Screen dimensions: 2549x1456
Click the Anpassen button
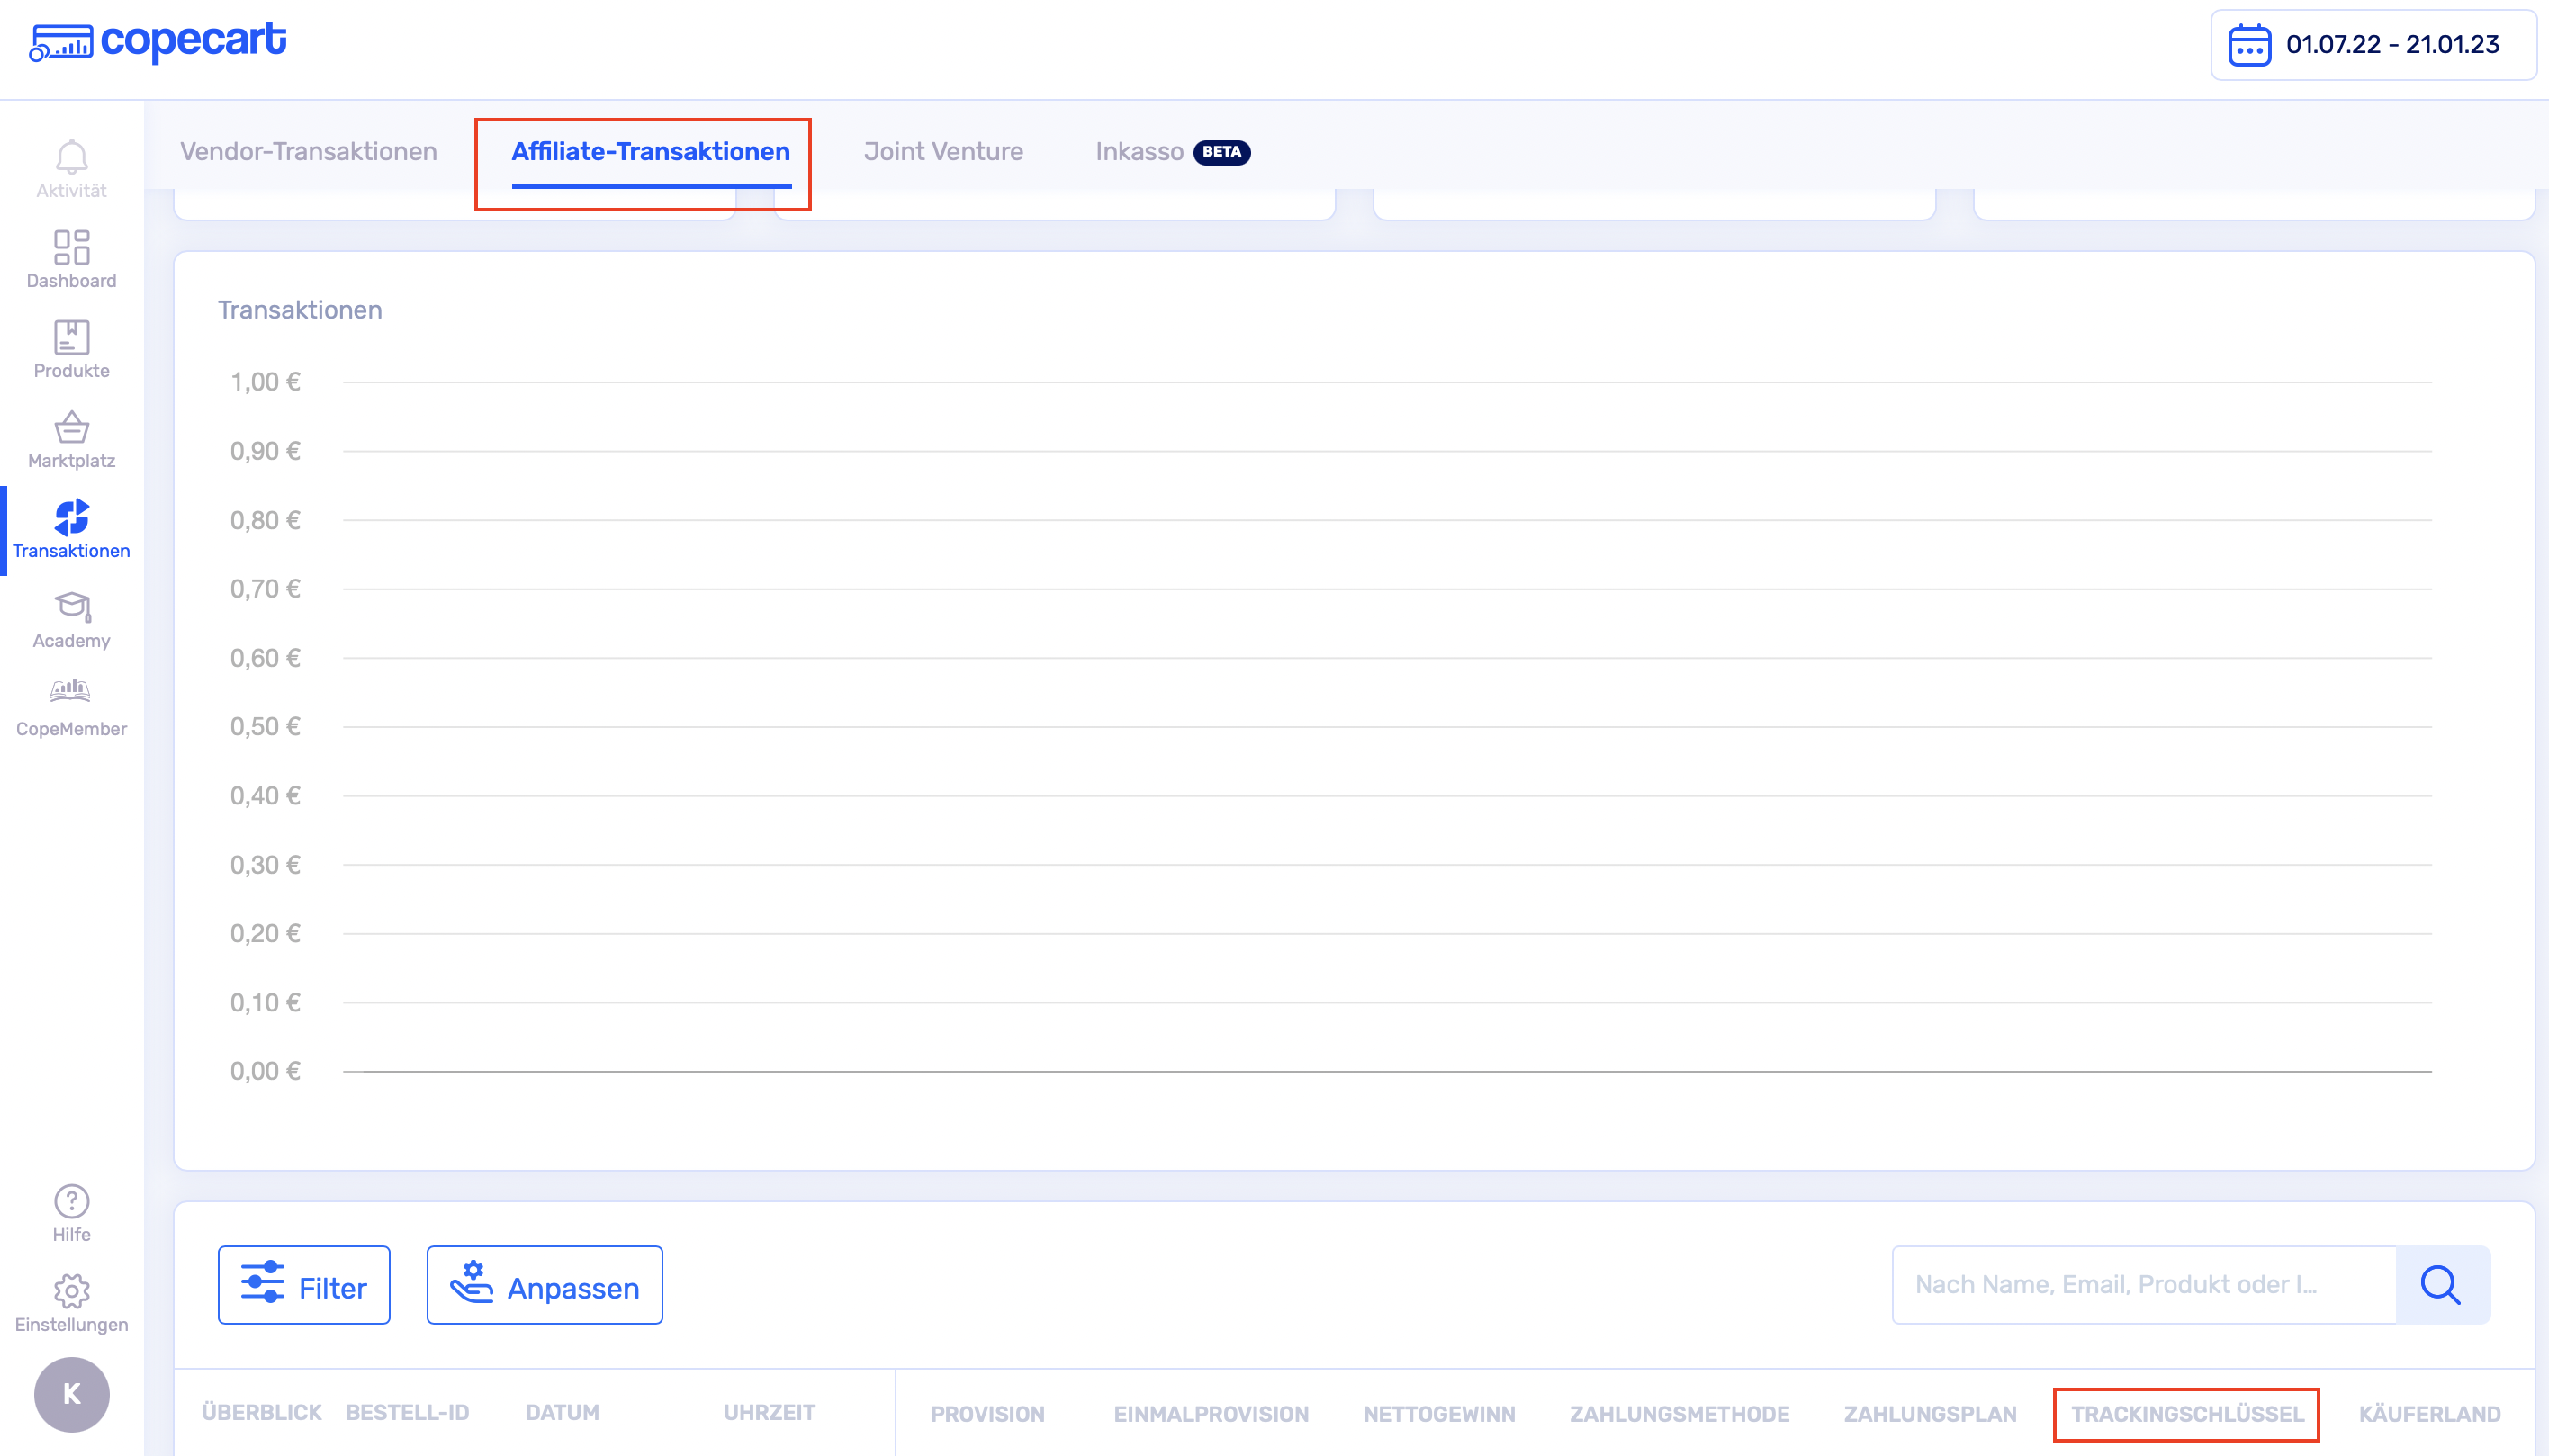[544, 1285]
